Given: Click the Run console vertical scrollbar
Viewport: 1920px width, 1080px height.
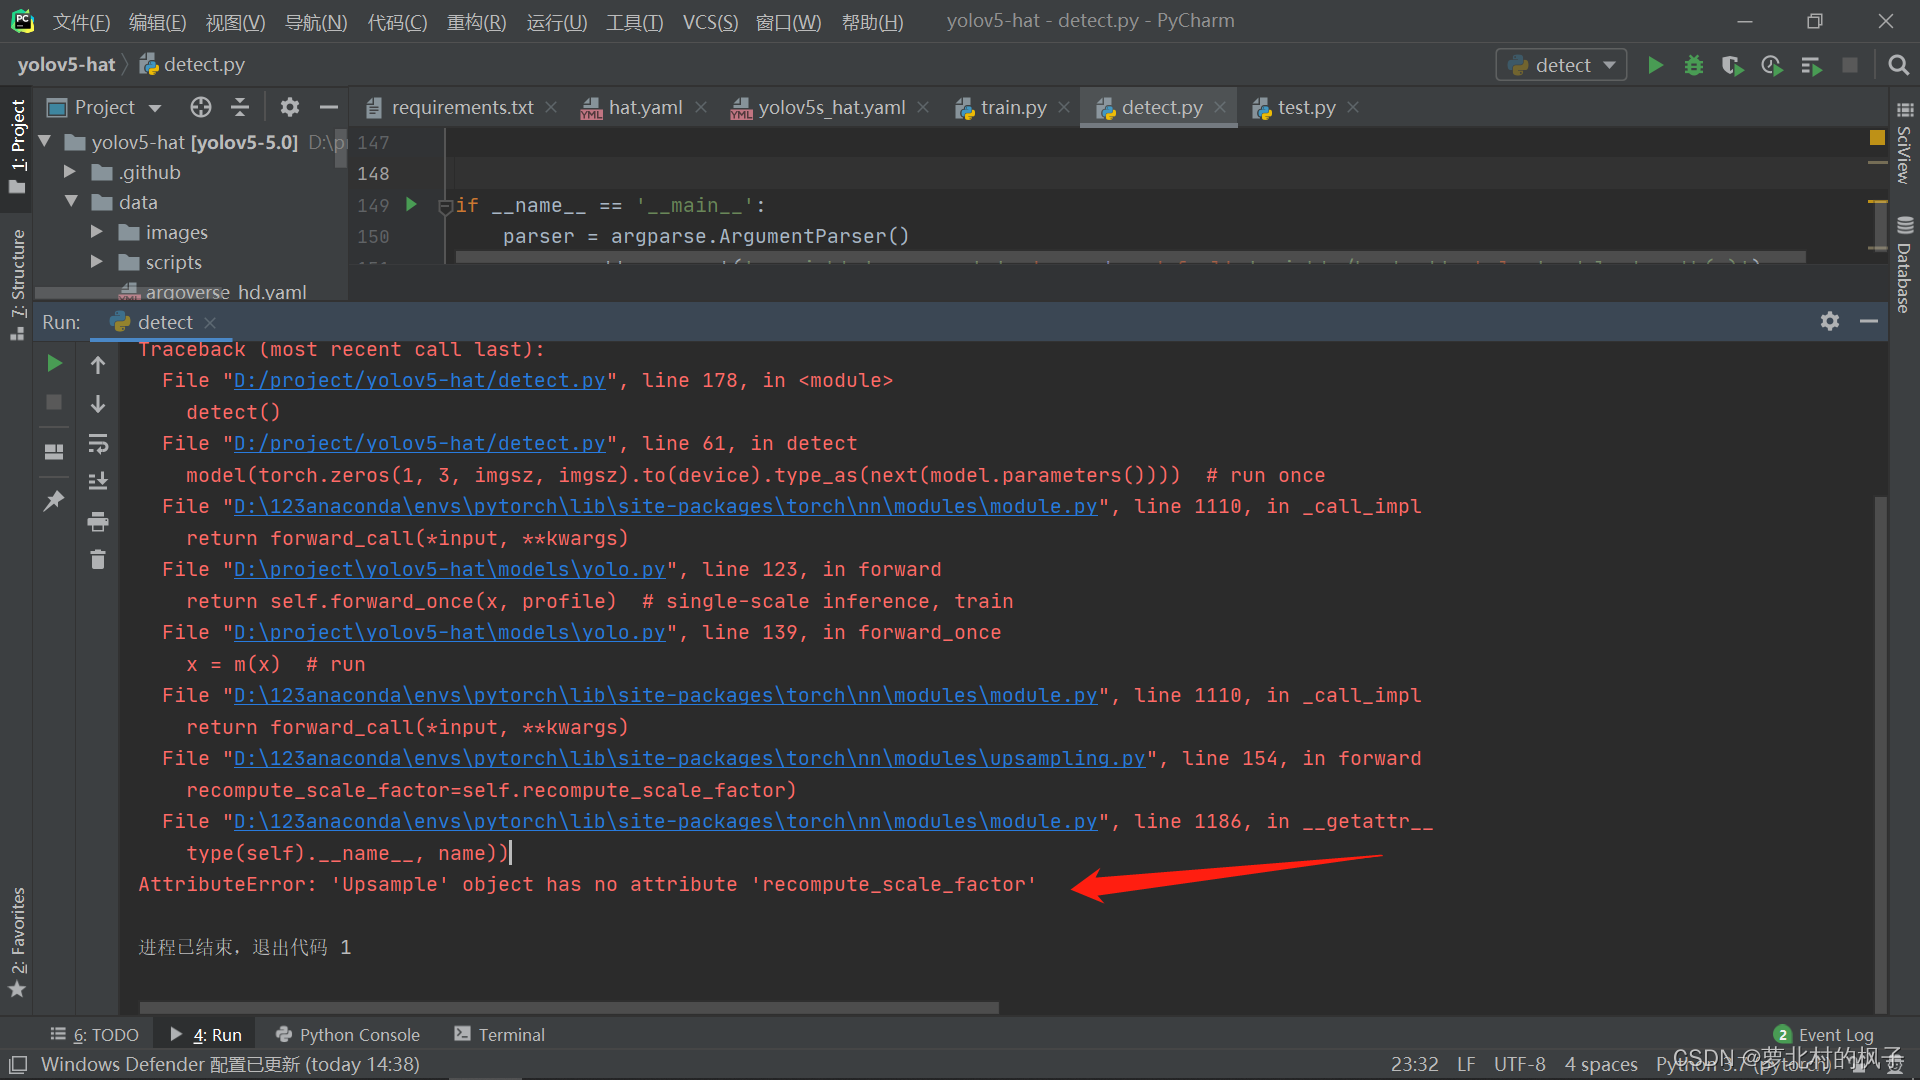Looking at the screenshot, I should [x=1880, y=754].
